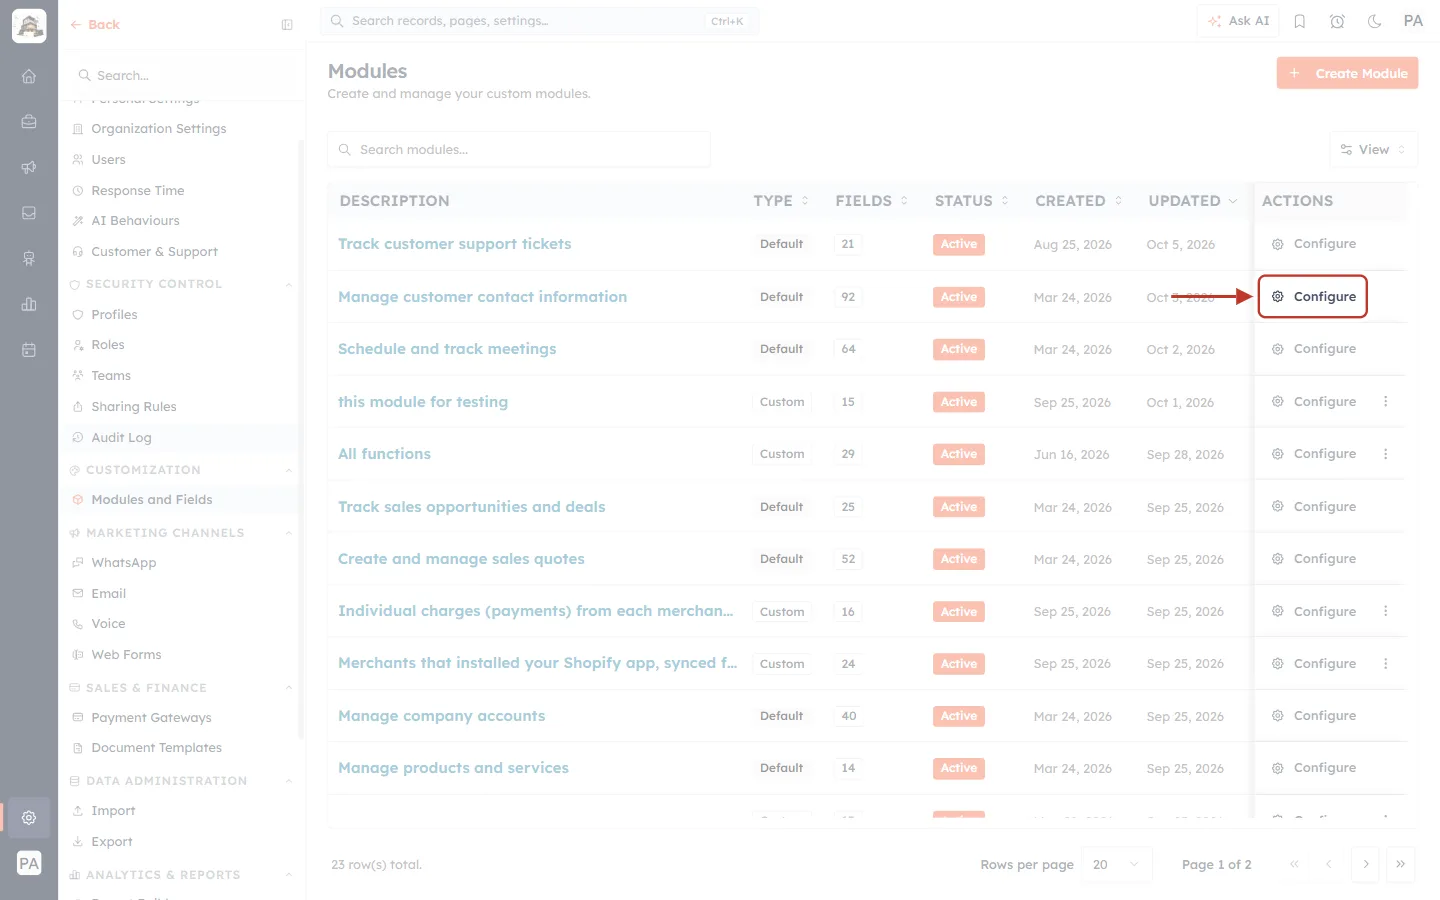Open WhatsApp under Marketing Channels
Viewport: 1440px width, 900px height.
tap(123, 563)
